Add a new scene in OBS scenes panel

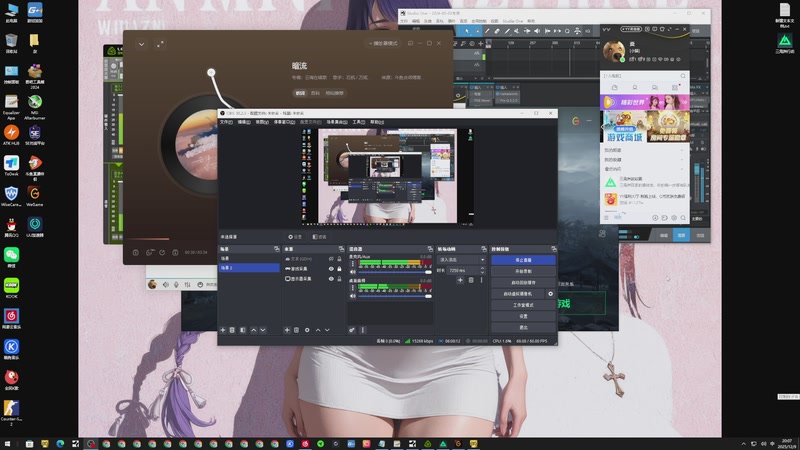(223, 330)
